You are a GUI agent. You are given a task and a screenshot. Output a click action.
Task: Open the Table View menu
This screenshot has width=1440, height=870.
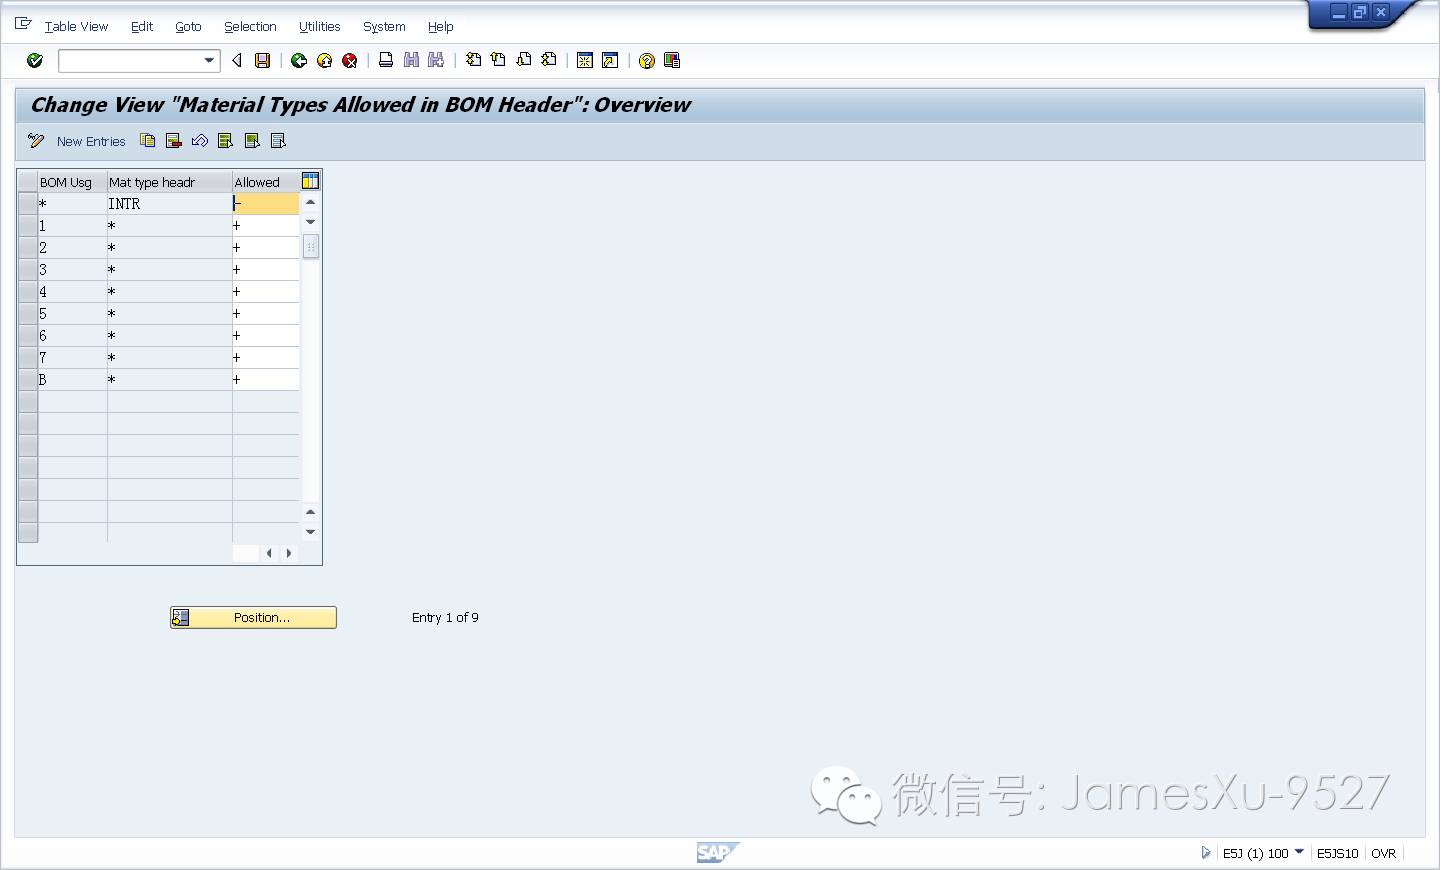(x=76, y=27)
